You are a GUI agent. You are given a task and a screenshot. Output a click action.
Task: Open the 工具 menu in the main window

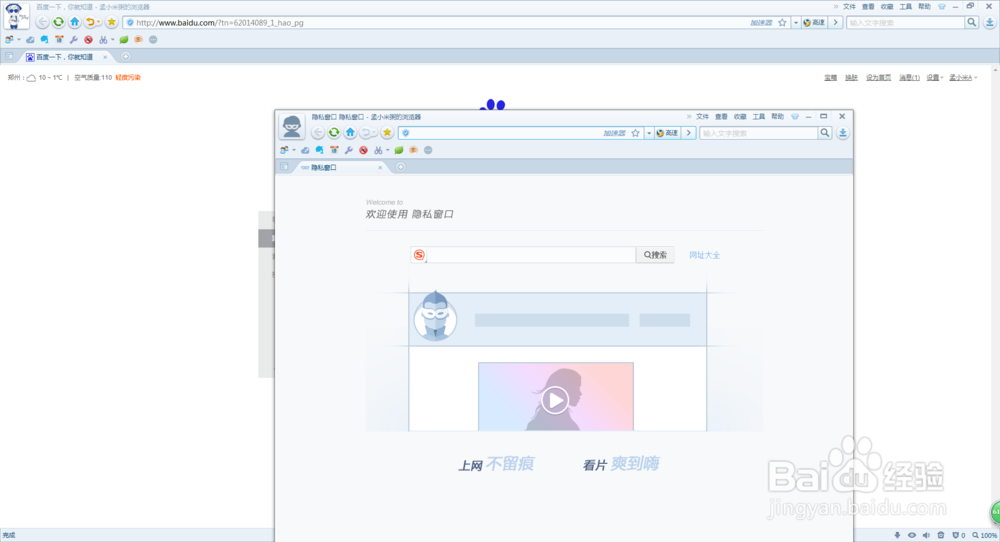tap(906, 6)
